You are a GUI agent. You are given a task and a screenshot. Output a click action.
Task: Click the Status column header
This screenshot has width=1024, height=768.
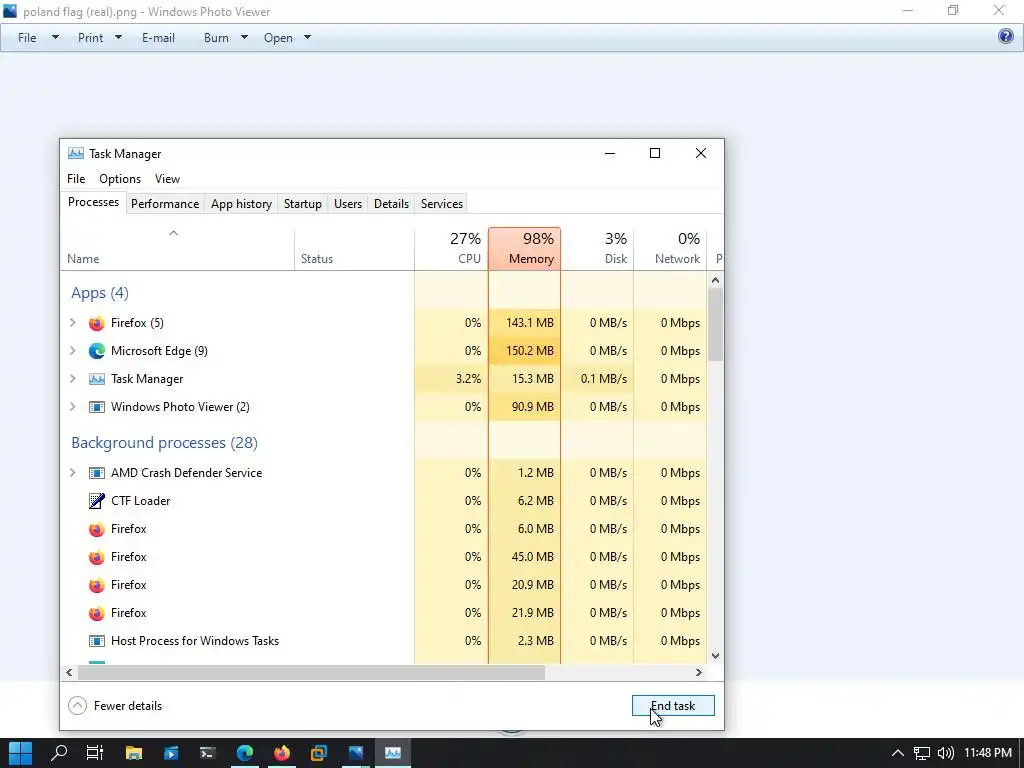tap(354, 249)
